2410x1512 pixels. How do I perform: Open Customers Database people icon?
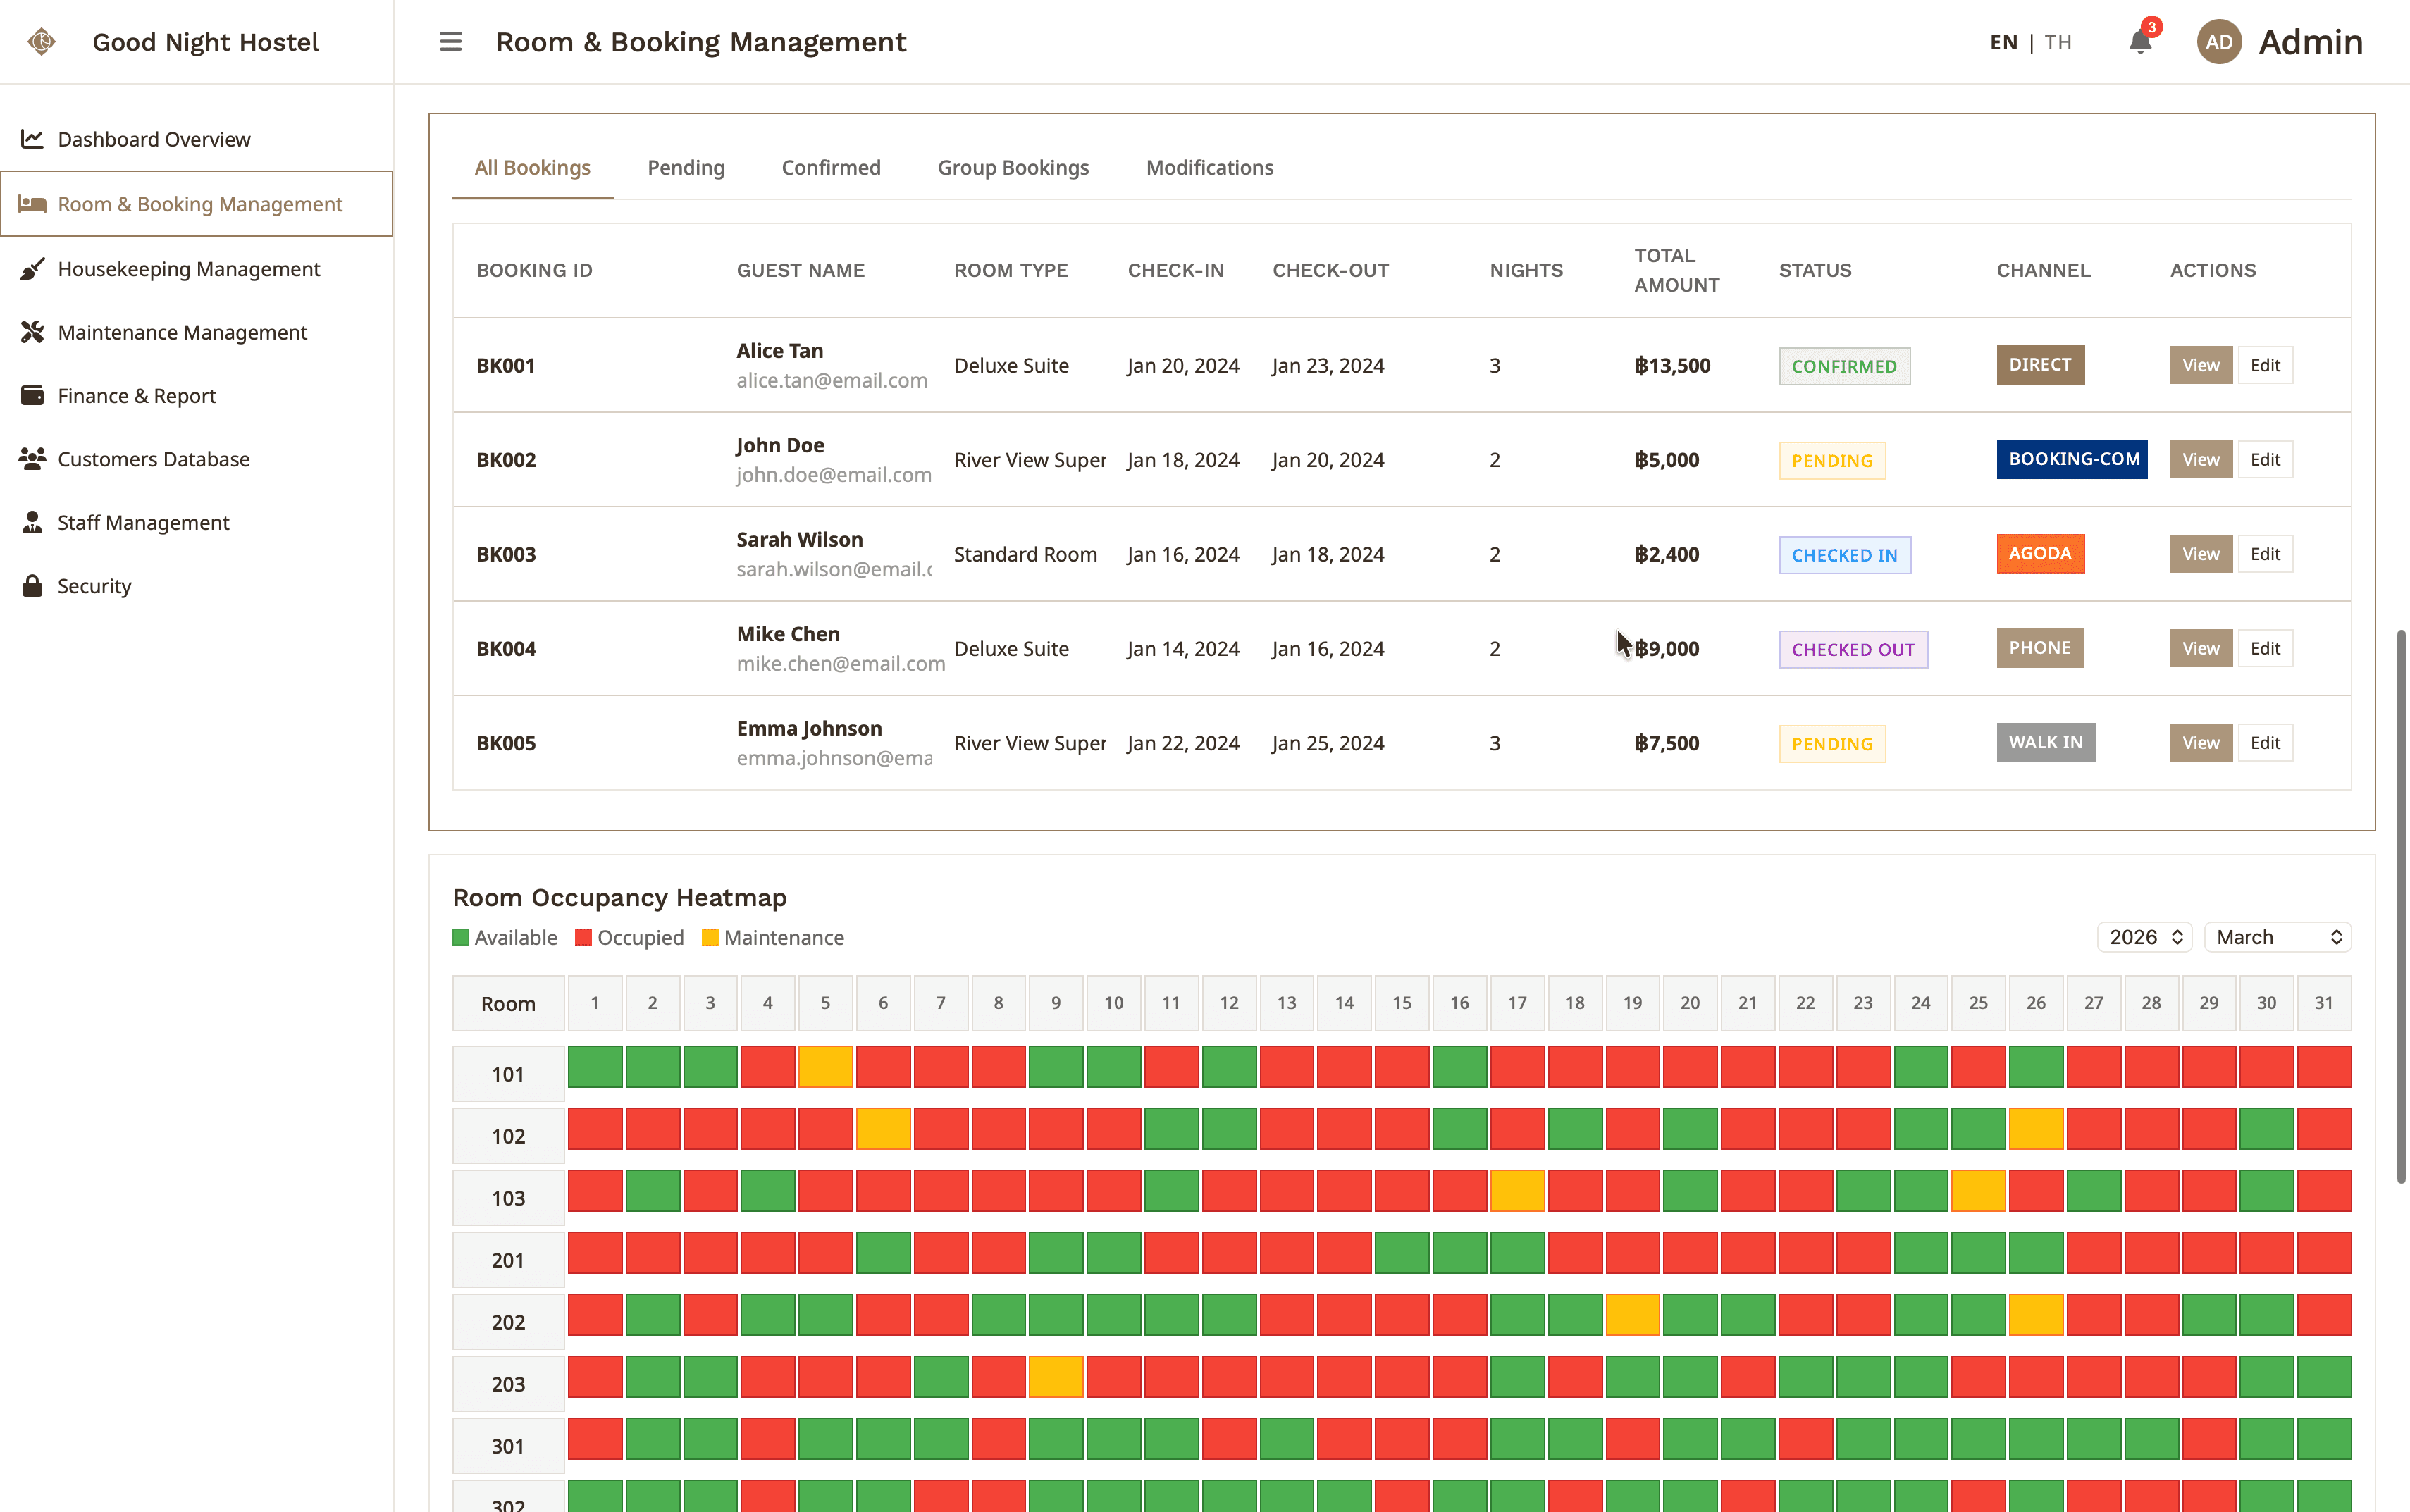pos(32,459)
